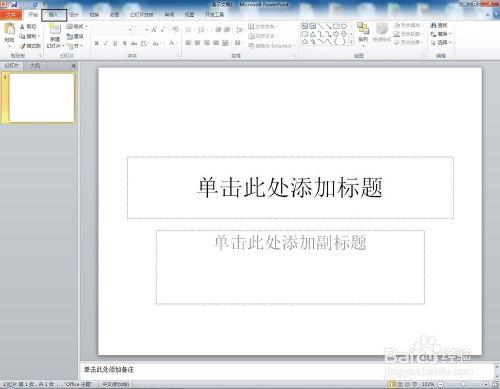
Task: Switch to the Home (开始) tab
Action: (x=33, y=15)
